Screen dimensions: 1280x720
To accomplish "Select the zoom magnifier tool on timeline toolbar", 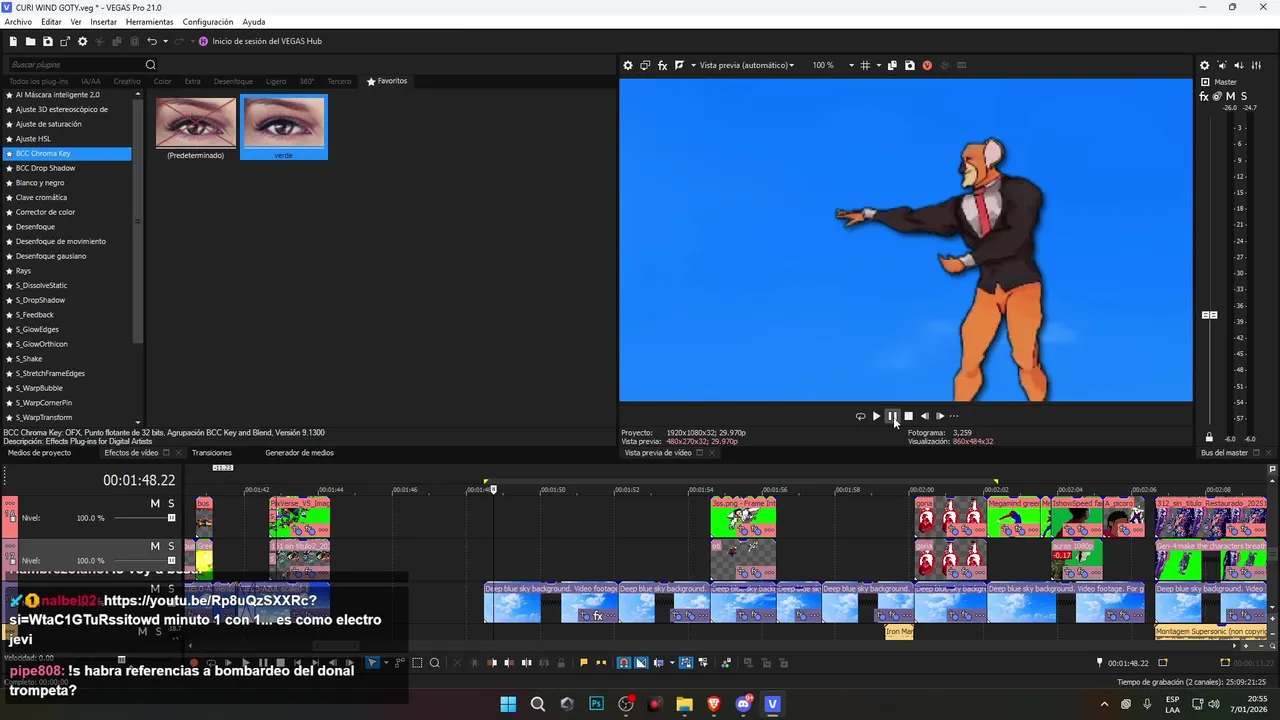I will click(434, 662).
